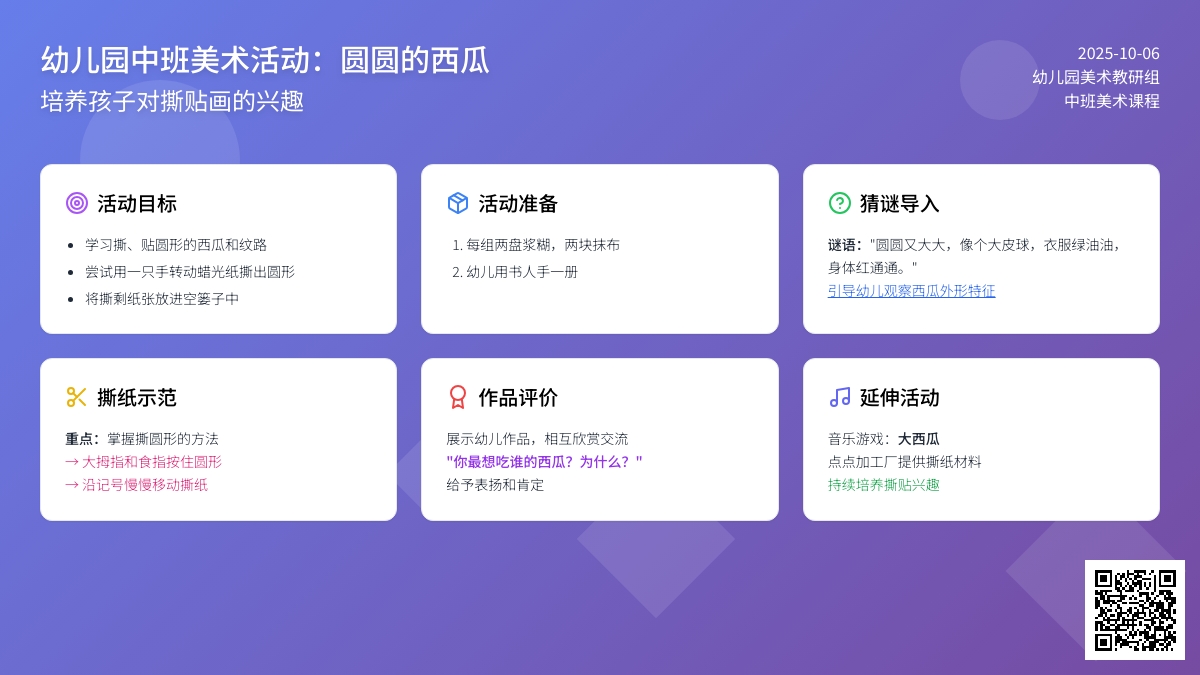The height and width of the screenshot is (675, 1200).
Task: Click the music note icon beside 延伸活动
Action: (x=840, y=397)
